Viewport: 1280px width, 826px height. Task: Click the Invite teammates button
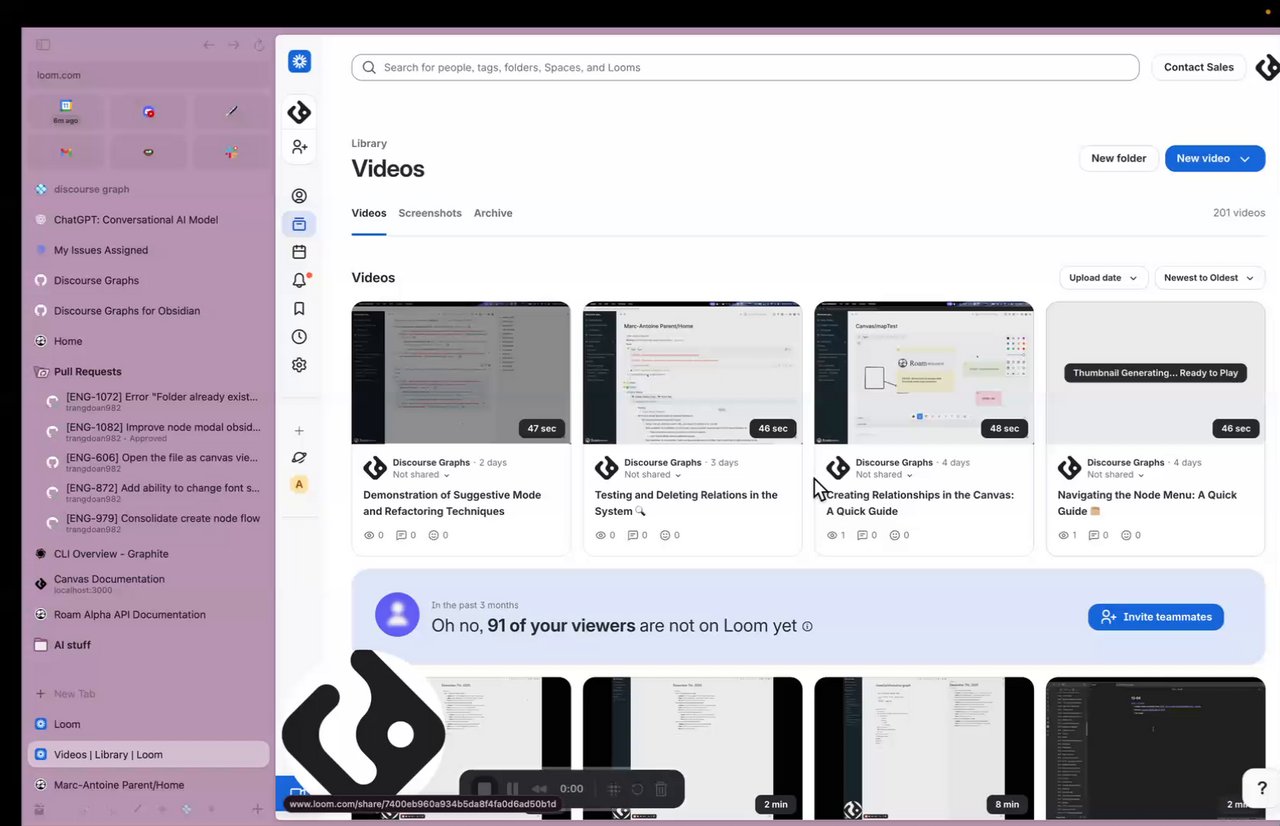[1156, 617]
